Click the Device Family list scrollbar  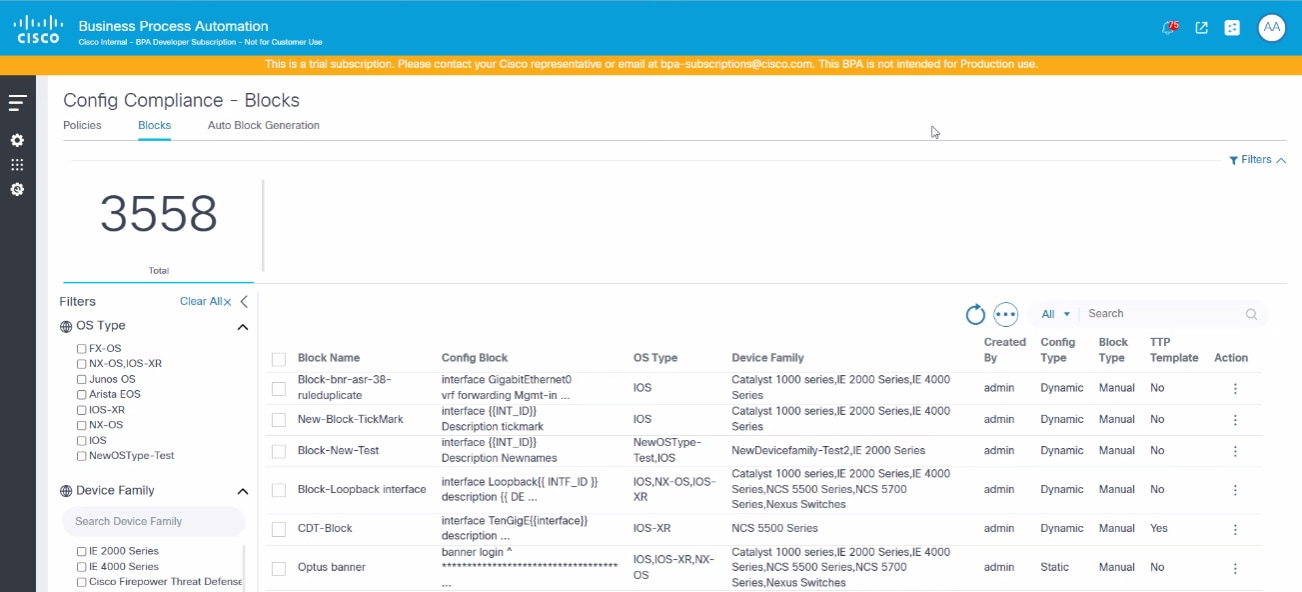(245, 566)
